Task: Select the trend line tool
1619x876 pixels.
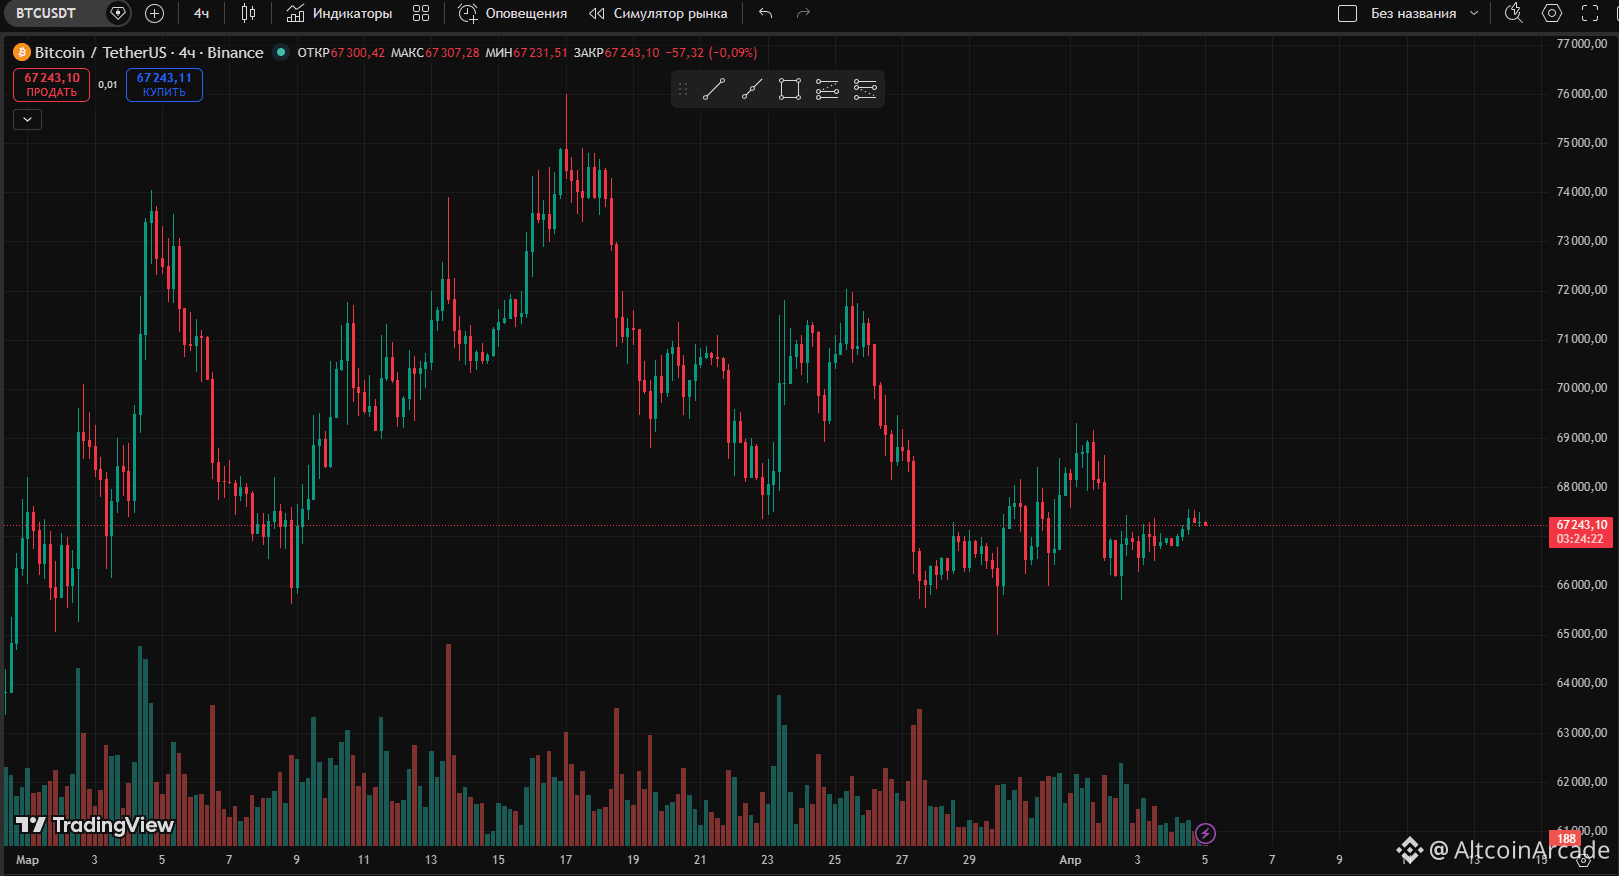Action: click(713, 89)
